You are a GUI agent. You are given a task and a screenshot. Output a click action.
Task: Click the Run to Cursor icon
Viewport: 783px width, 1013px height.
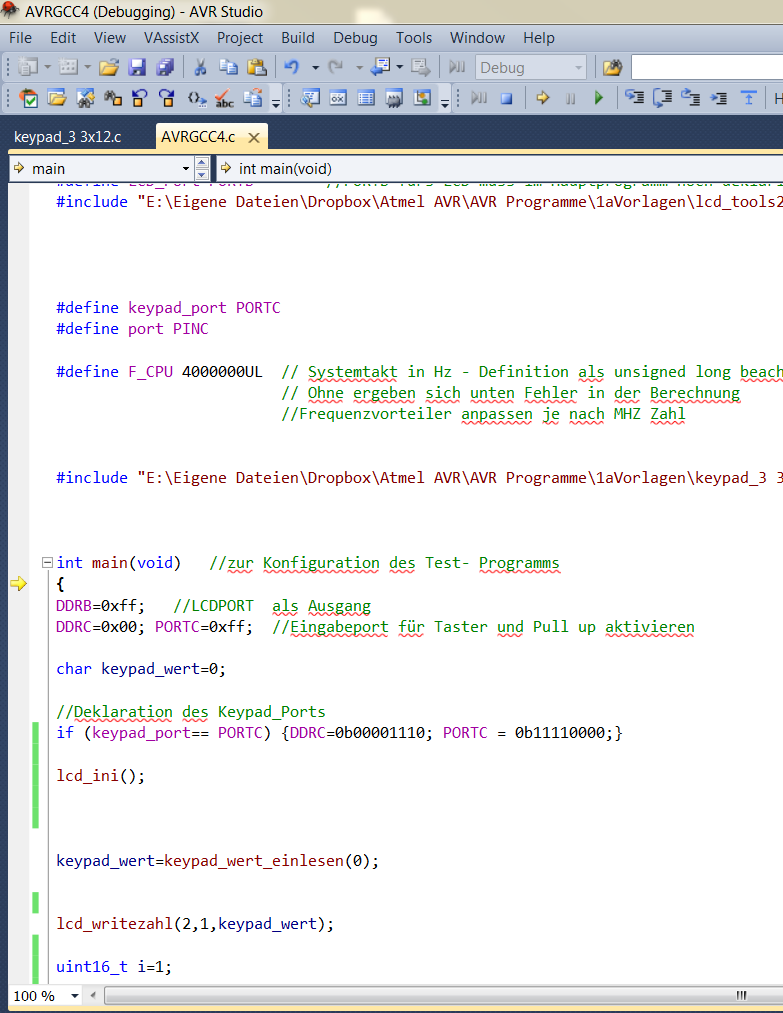(719, 99)
